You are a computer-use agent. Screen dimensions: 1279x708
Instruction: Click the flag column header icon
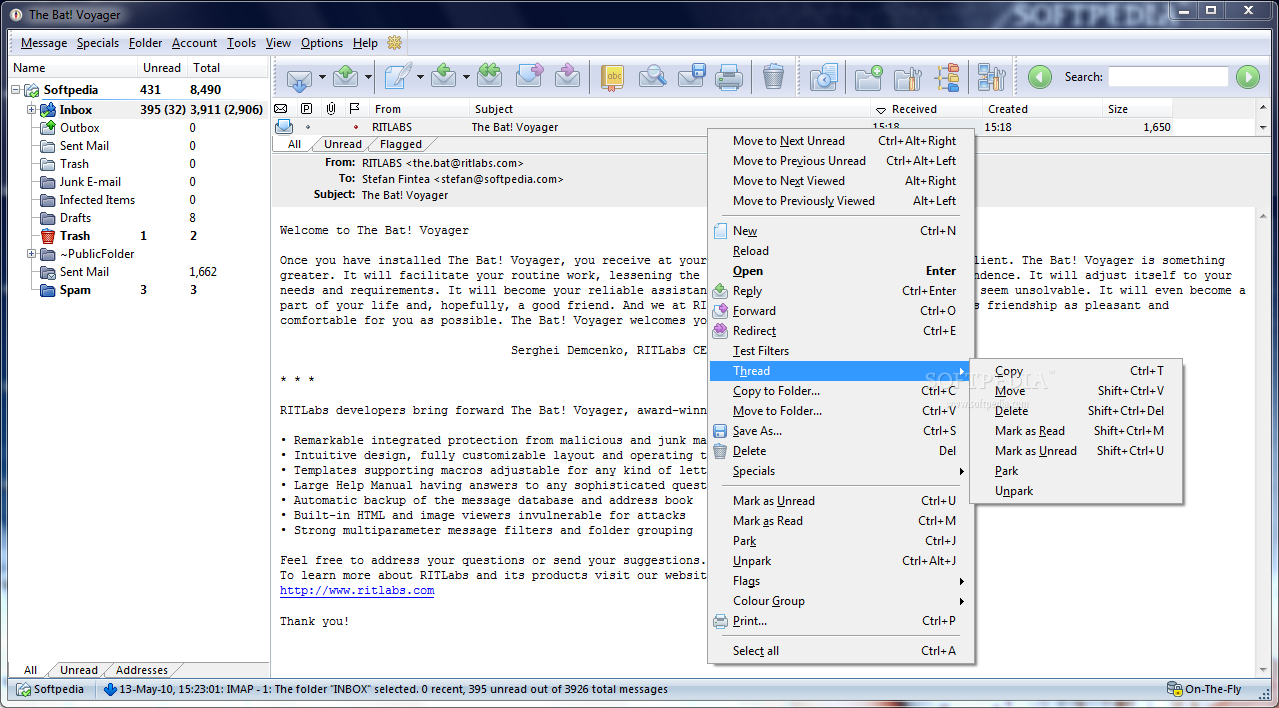pos(355,109)
